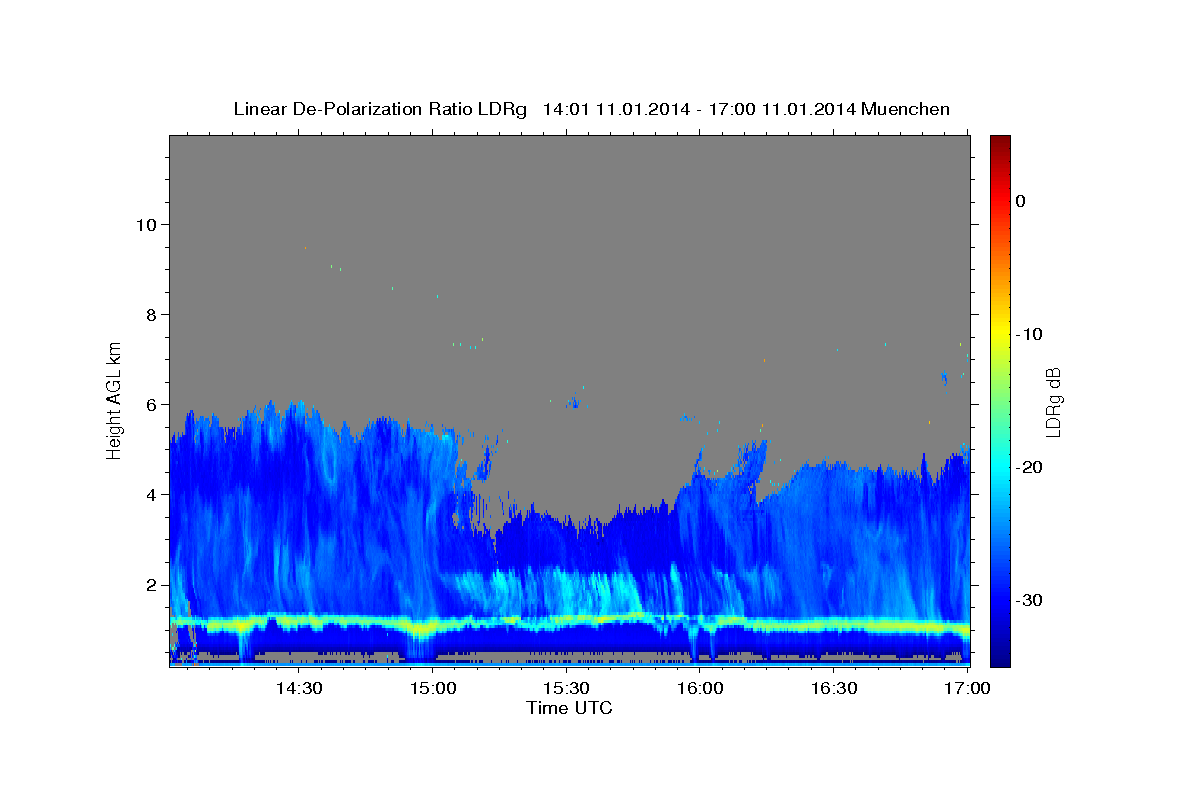Click the height axis label '4'
1200x800 pixels.
[x=150, y=494]
